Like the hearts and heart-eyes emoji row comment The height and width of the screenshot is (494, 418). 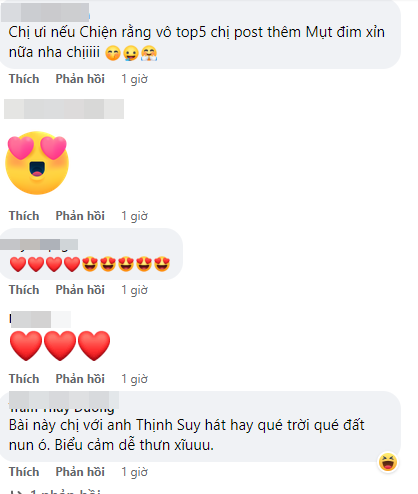[x=24, y=290]
